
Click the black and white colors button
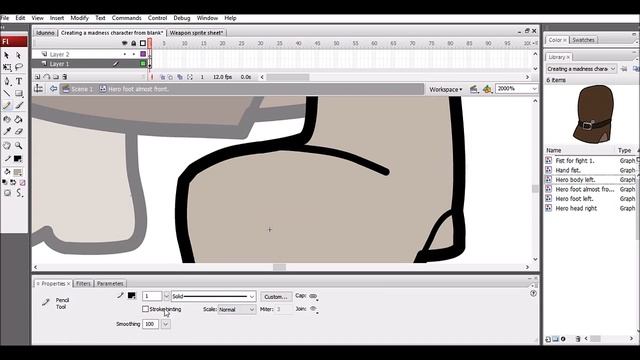(x=4, y=182)
